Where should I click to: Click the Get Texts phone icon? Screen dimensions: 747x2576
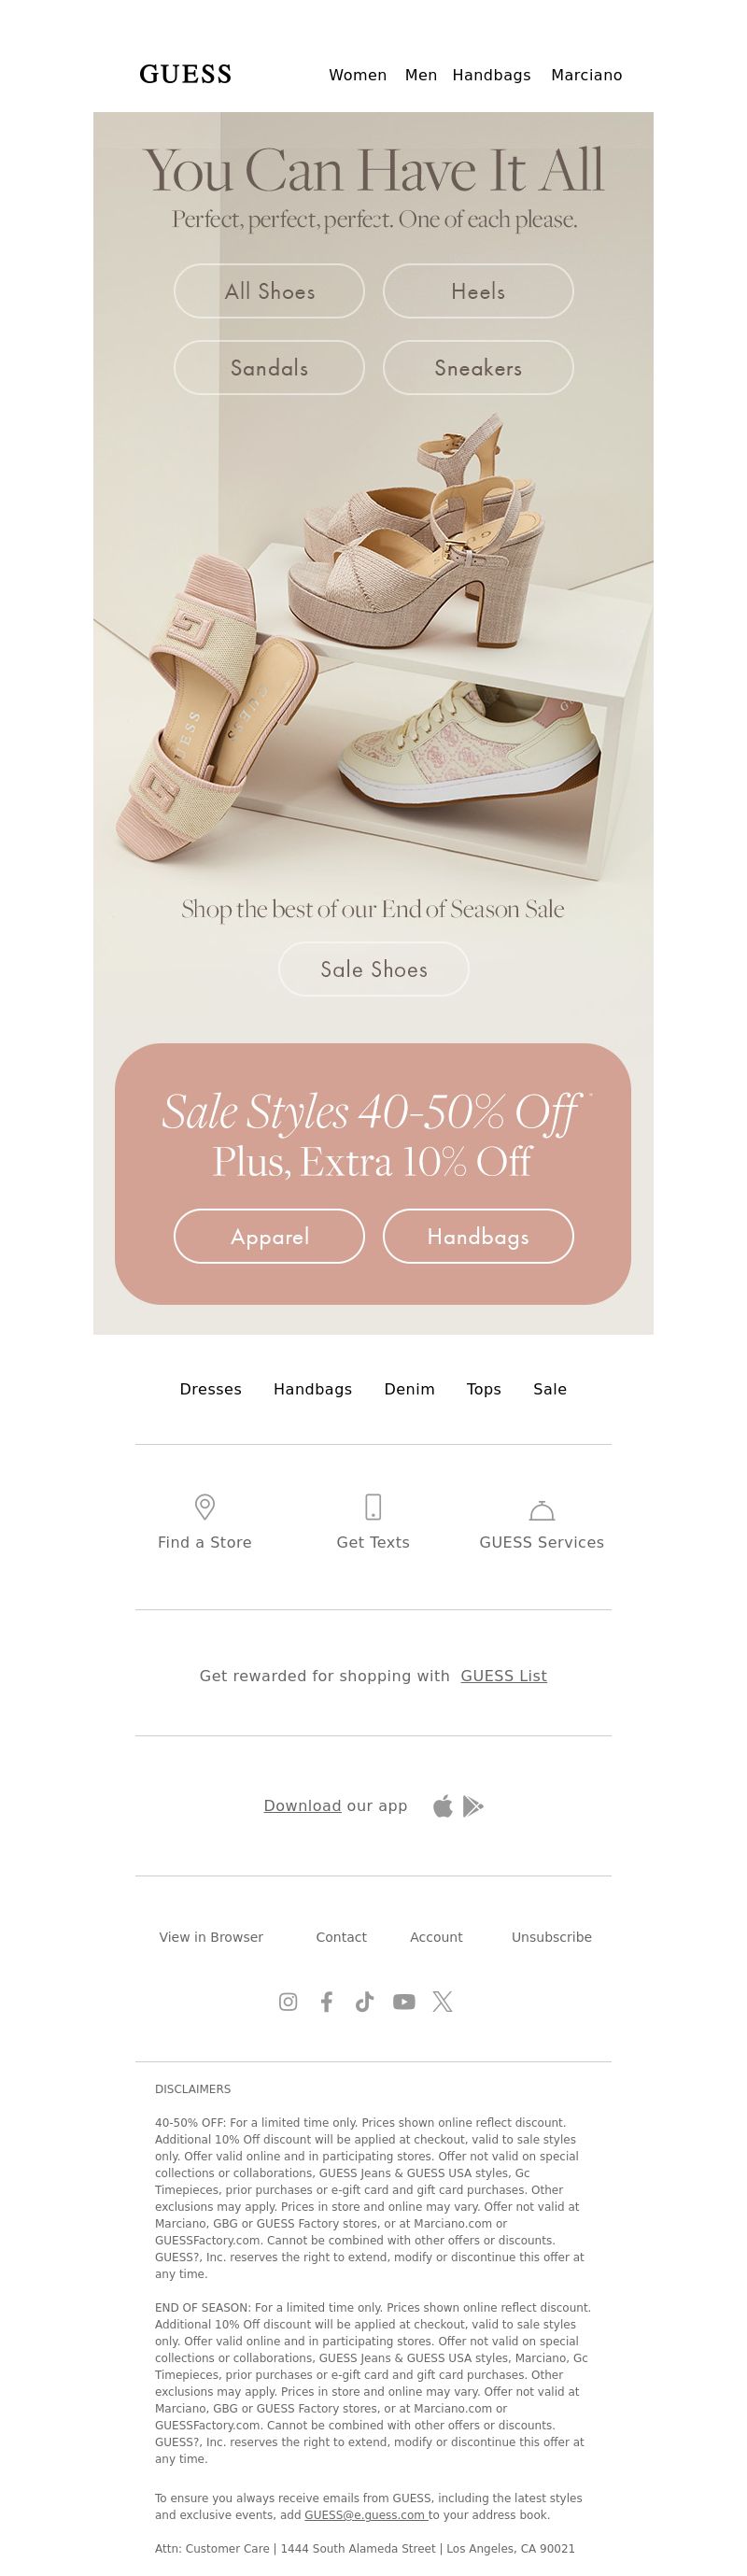(373, 1506)
